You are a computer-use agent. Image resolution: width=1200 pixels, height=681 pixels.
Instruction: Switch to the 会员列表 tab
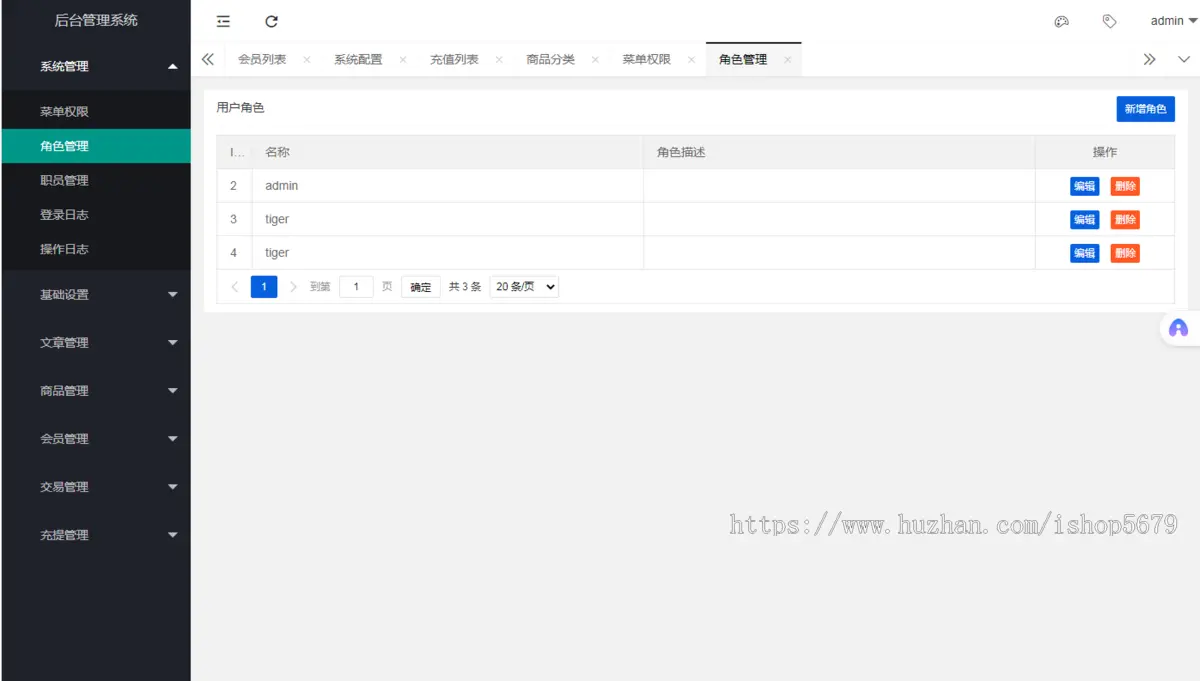[x=262, y=60]
